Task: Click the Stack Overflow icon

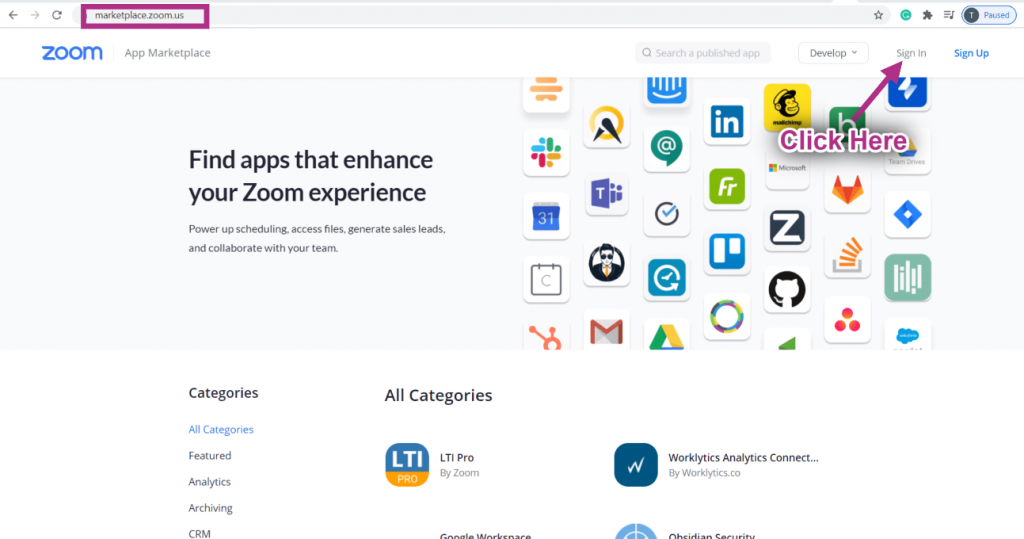Action: point(848,255)
